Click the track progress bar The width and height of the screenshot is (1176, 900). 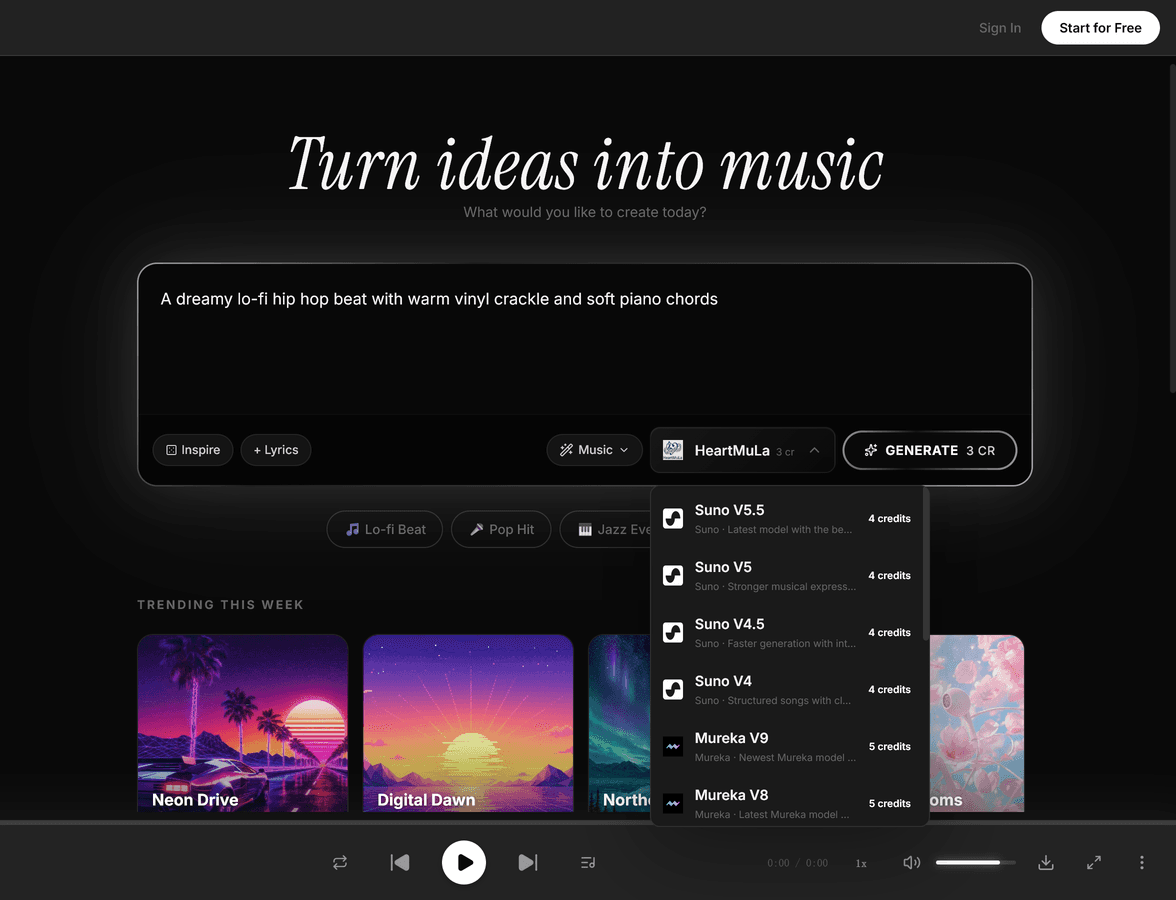click(x=588, y=823)
